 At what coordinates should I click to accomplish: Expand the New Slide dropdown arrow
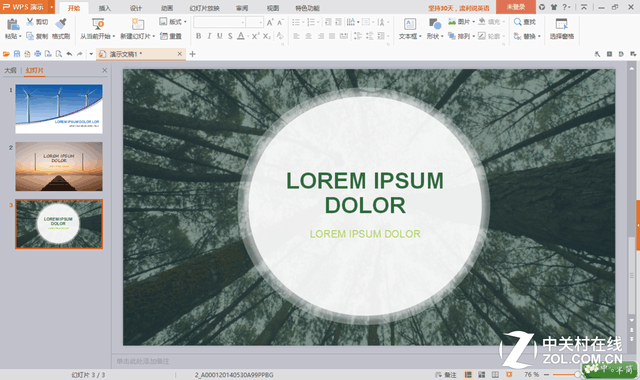(154, 36)
